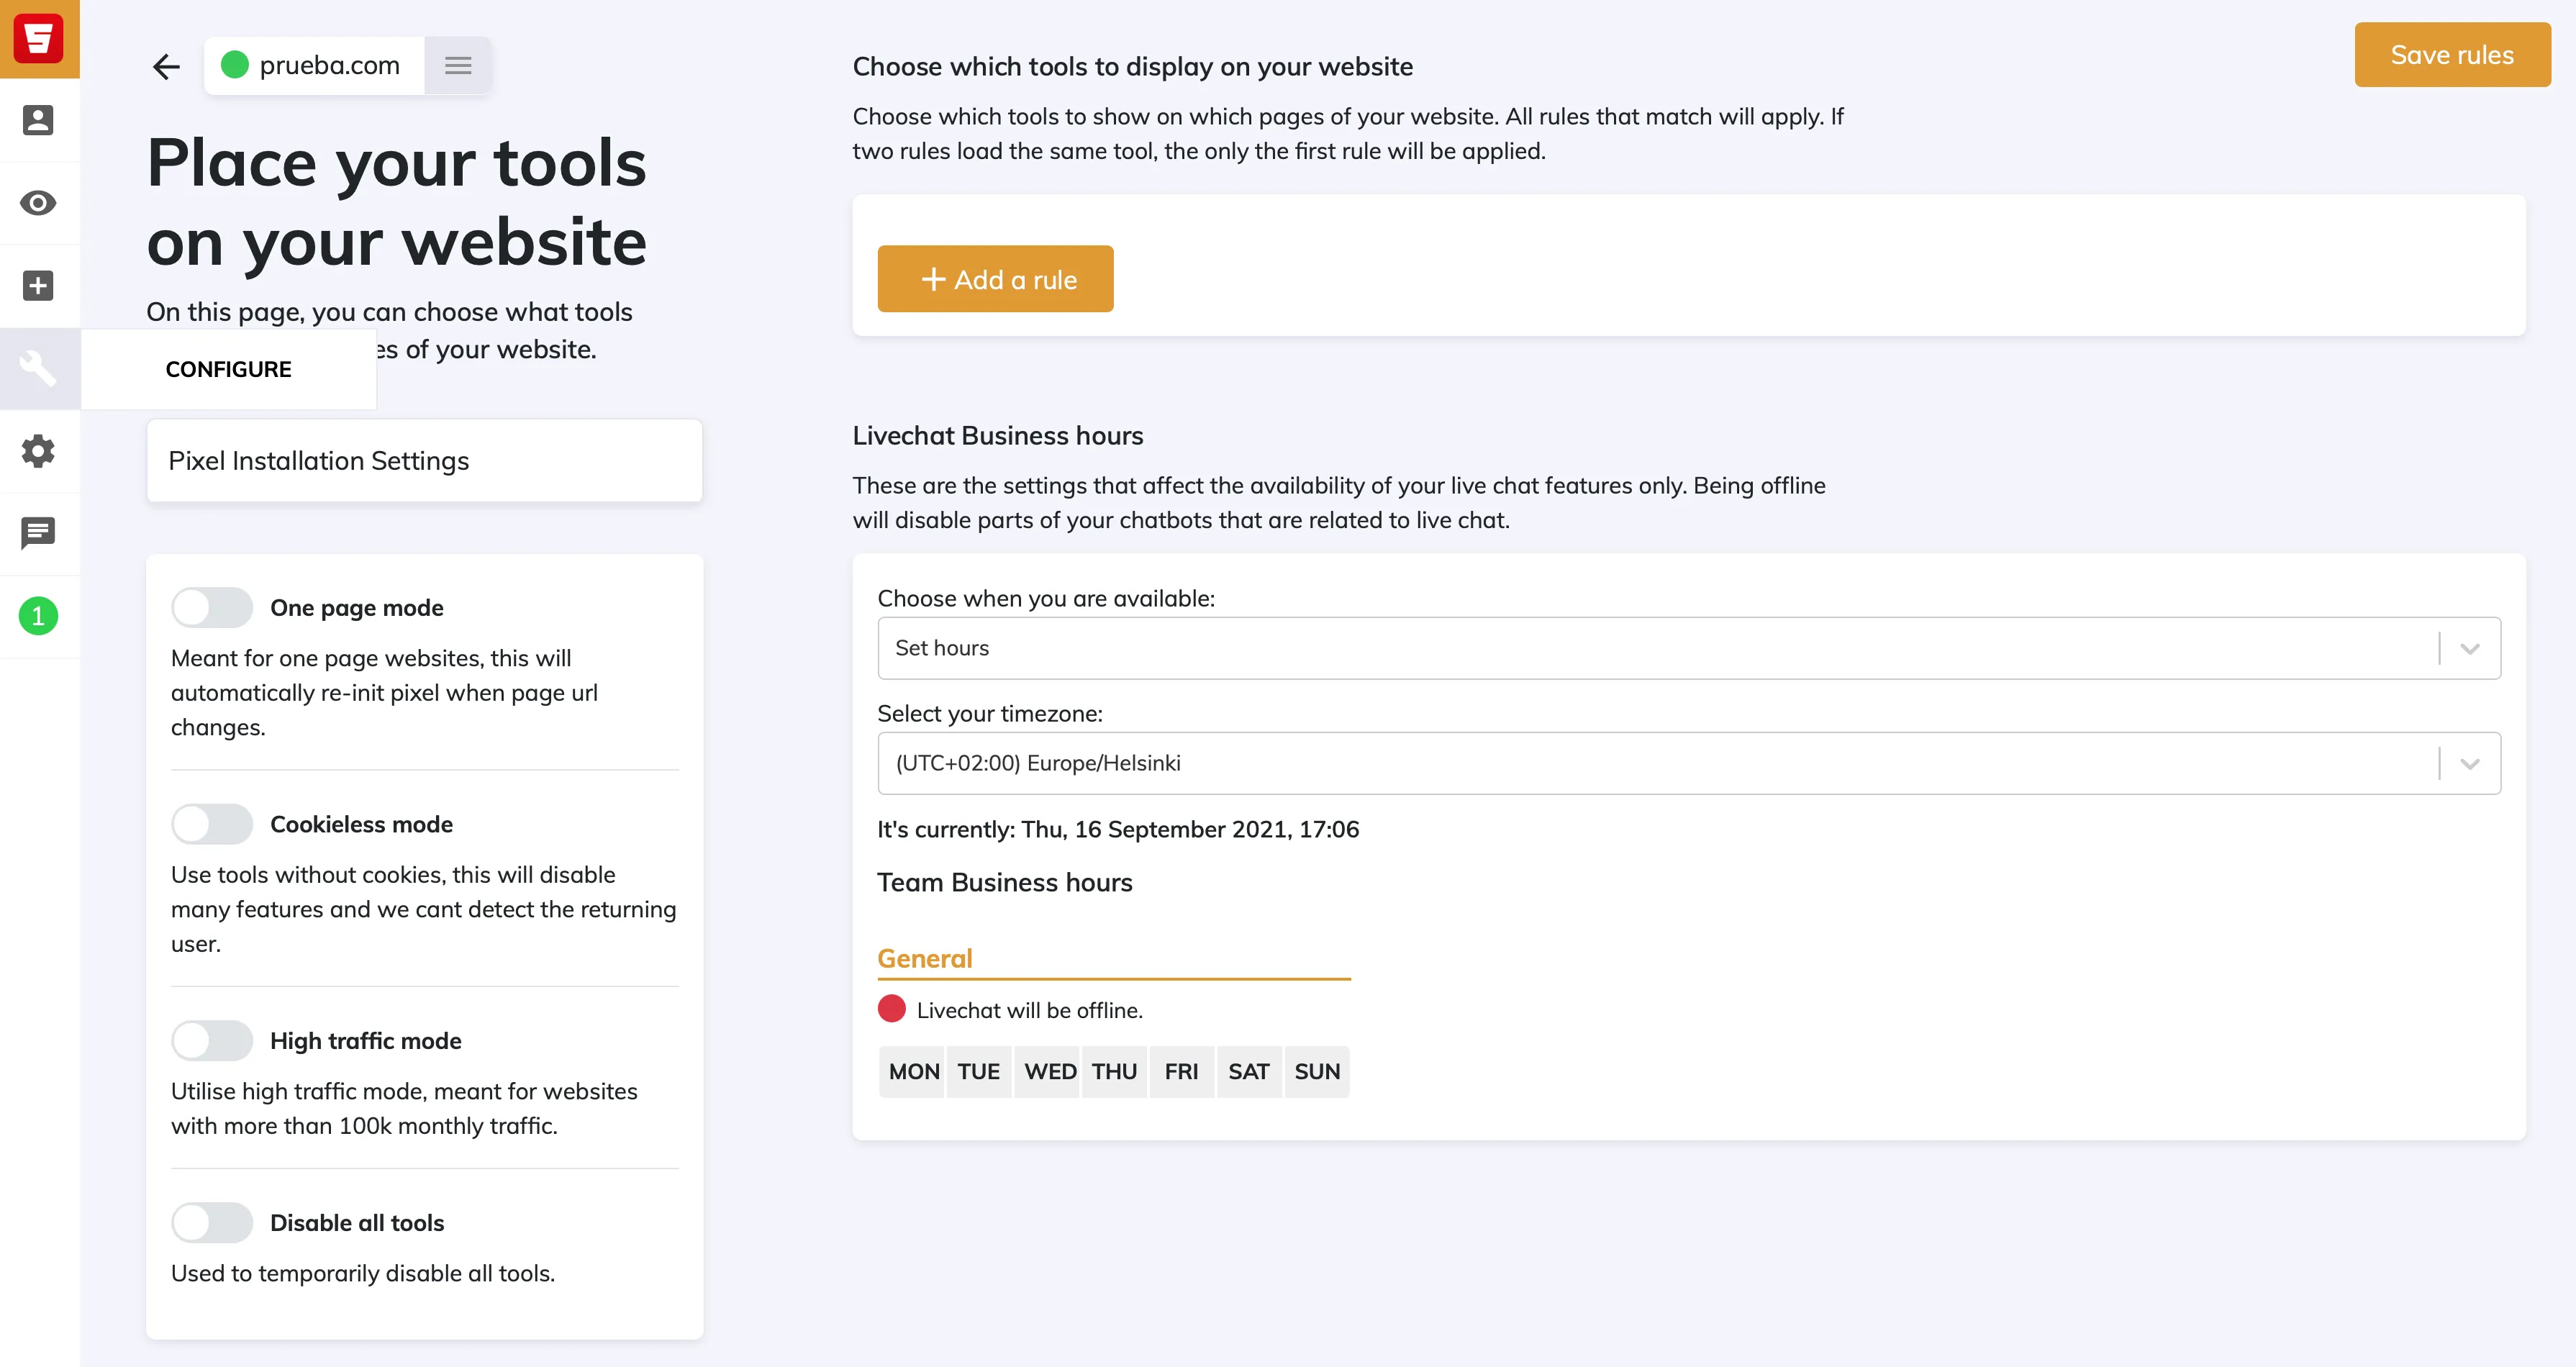The height and width of the screenshot is (1367, 2576).
Task: Click the plus box sidebar icon
Action: [x=38, y=285]
